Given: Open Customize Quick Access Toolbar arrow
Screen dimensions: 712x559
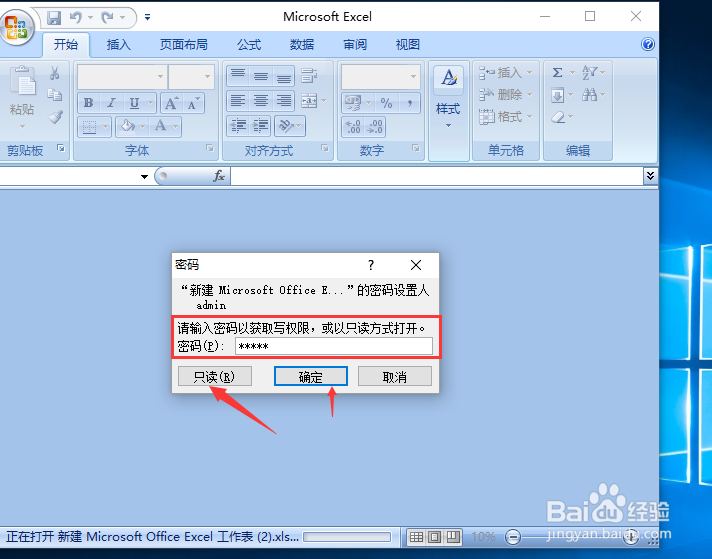Looking at the screenshot, I should (x=147, y=17).
